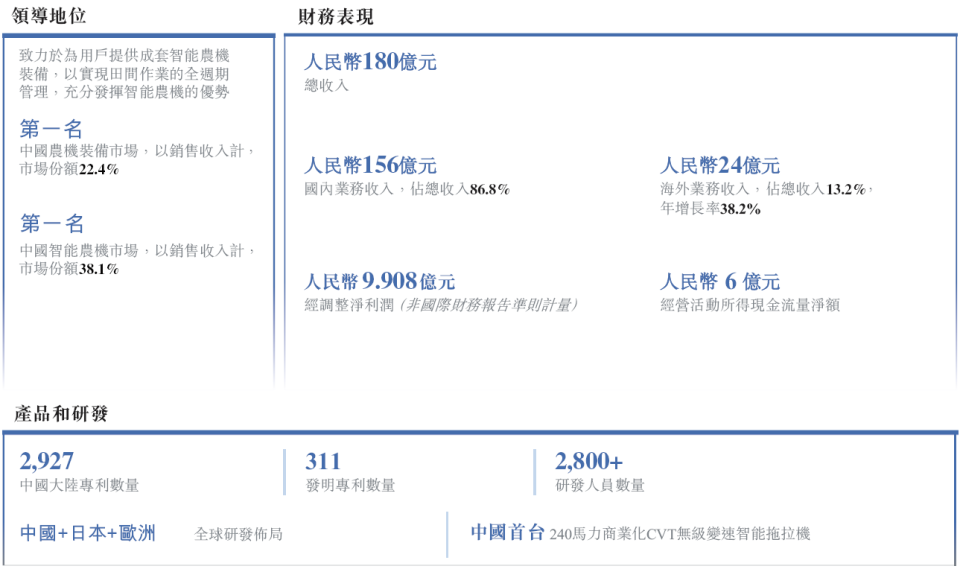This screenshot has height=569, width=960.
Task: Click the 全球研發佈局 label
Action: [239, 535]
